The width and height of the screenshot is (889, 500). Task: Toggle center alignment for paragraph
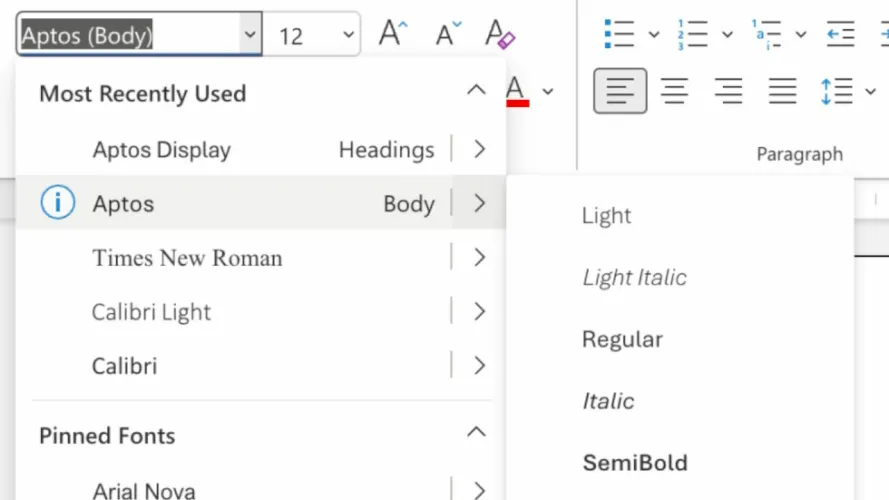(674, 92)
